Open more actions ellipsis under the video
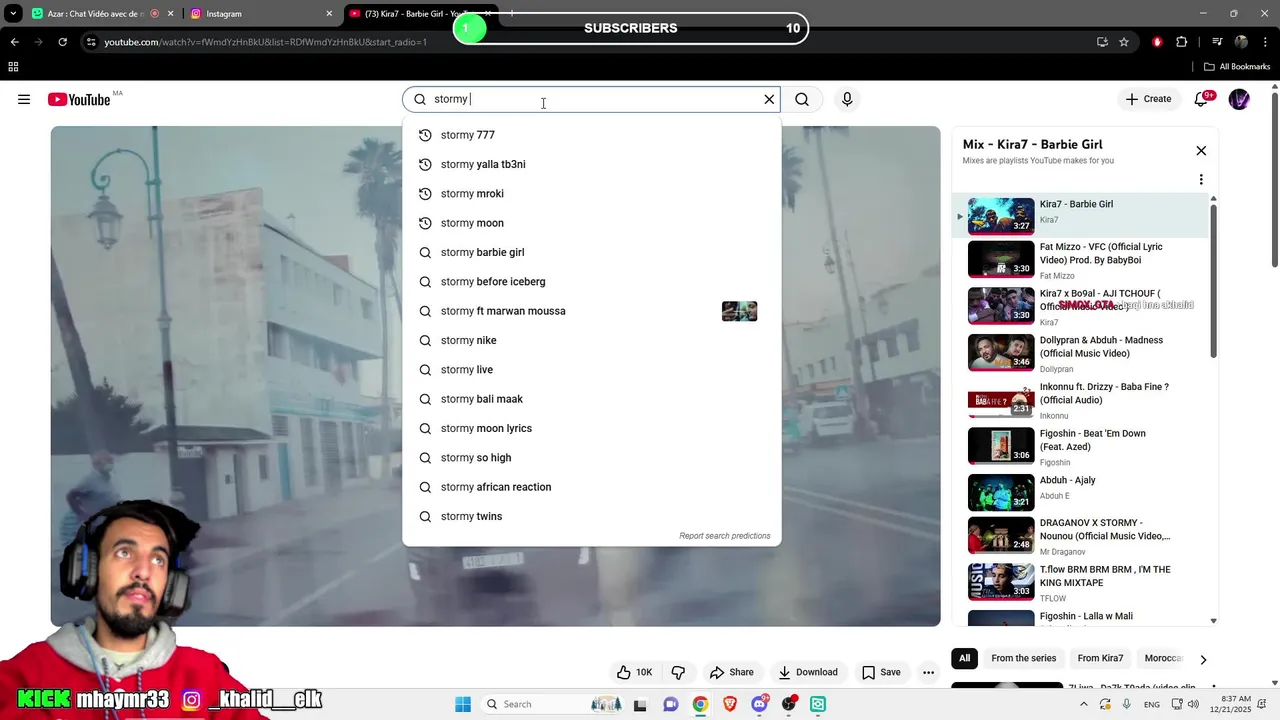Viewport: 1280px width, 720px height. [x=928, y=672]
